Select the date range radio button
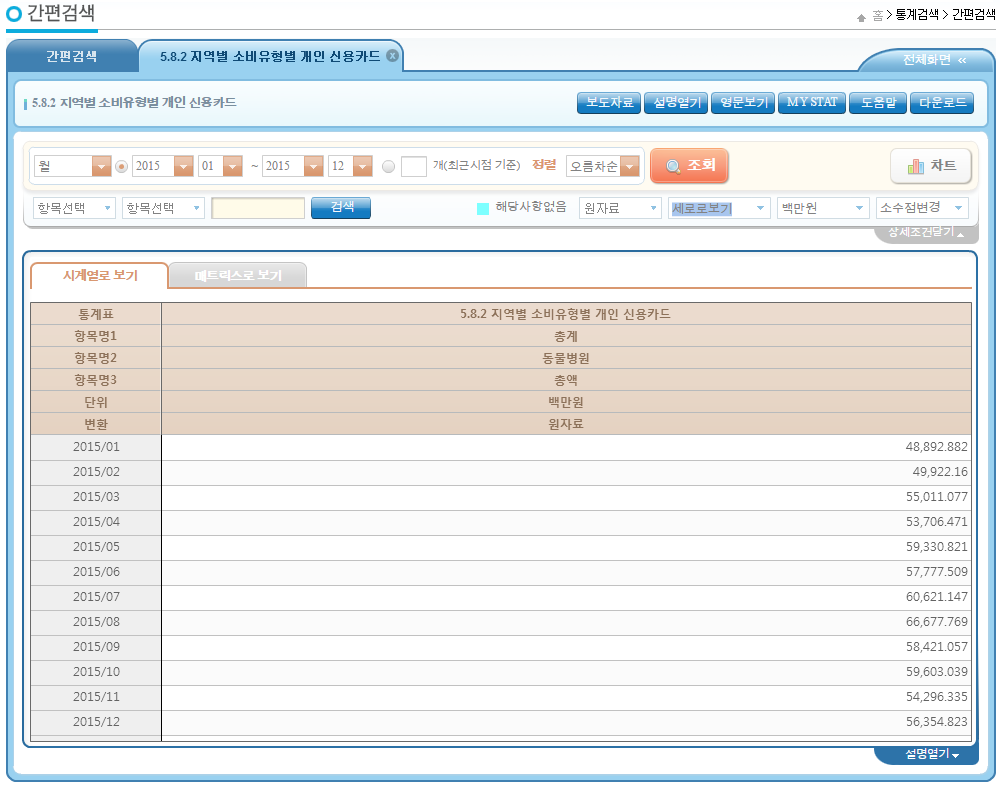Viewport: 1000px width, 786px height. point(122,167)
